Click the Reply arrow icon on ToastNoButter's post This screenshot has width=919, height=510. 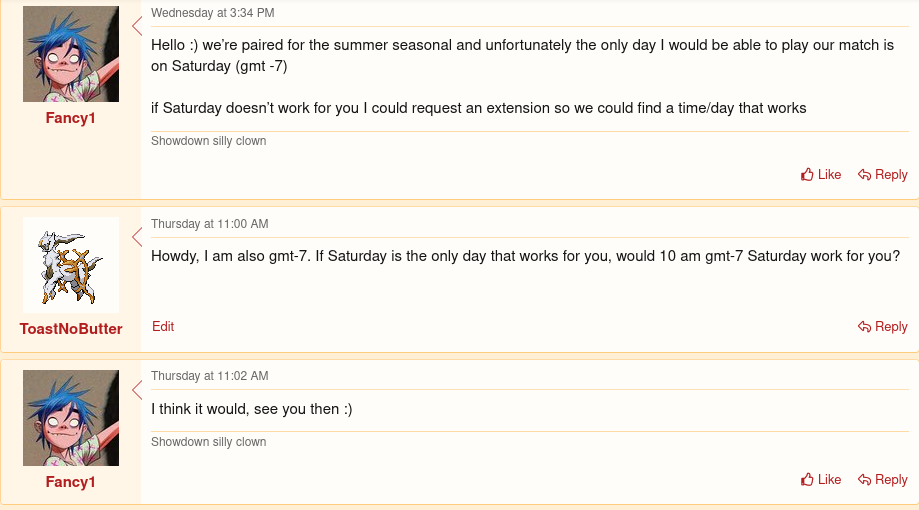pyautogui.click(x=865, y=327)
